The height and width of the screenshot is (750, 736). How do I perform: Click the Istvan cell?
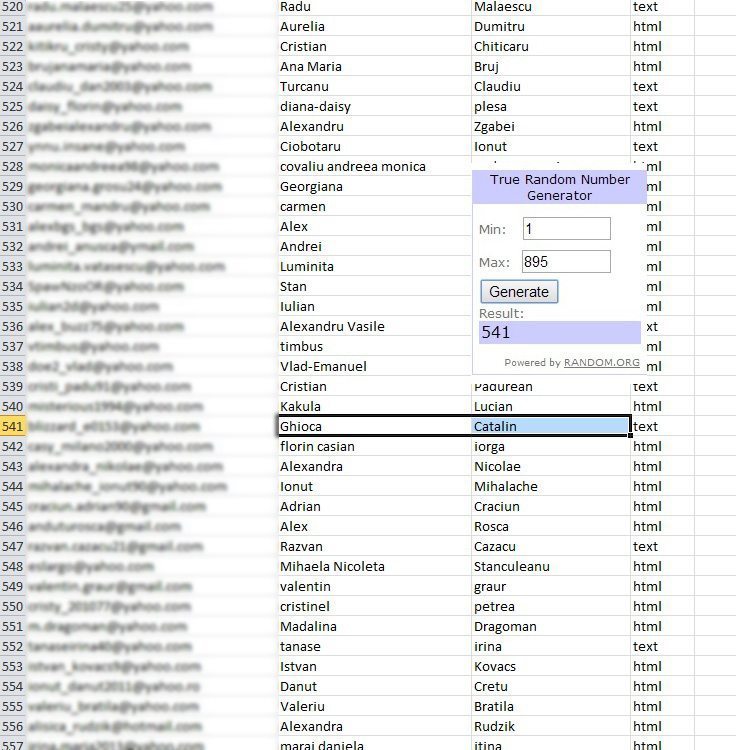374,666
